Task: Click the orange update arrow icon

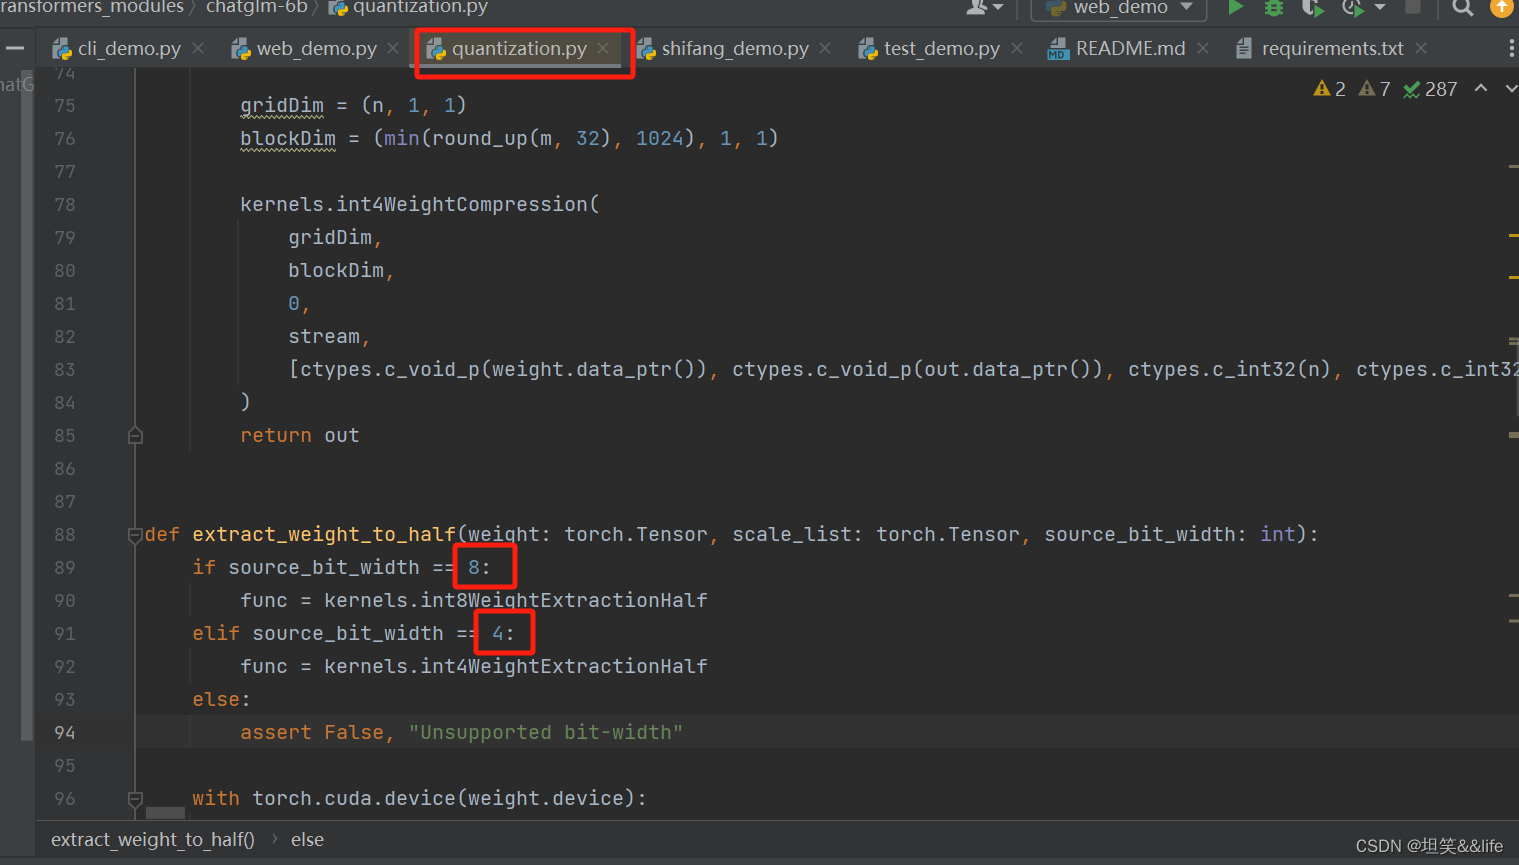Action: coord(1502,7)
